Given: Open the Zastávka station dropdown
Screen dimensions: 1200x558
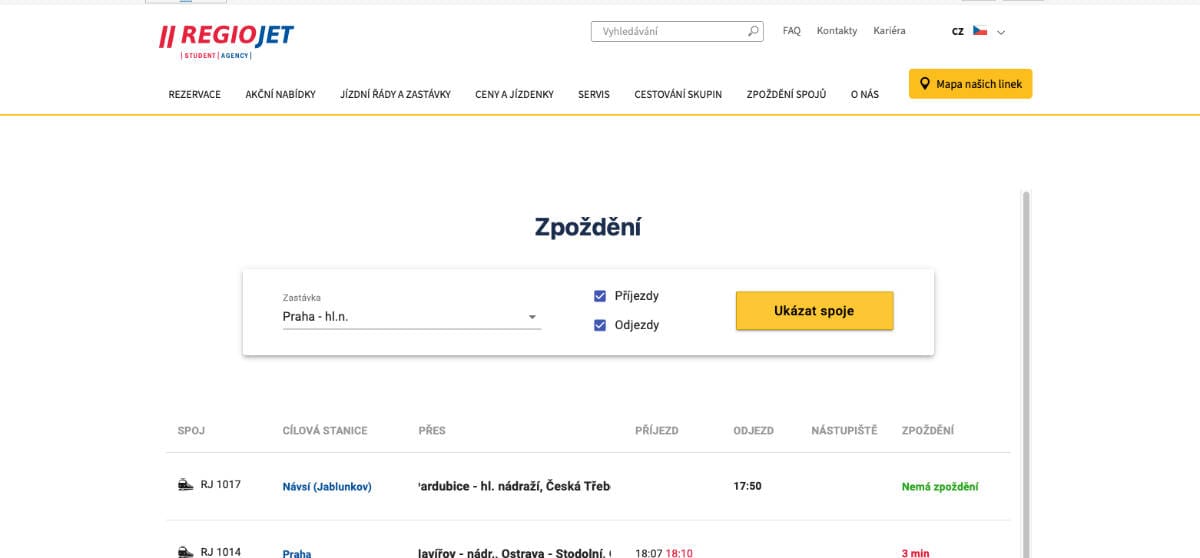Looking at the screenshot, I should click(412, 316).
